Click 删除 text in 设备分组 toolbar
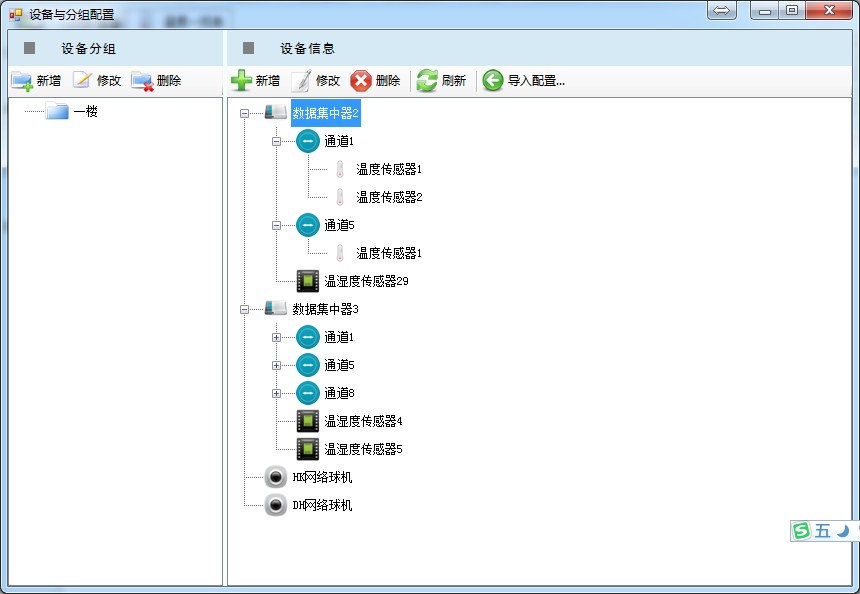 tap(168, 81)
